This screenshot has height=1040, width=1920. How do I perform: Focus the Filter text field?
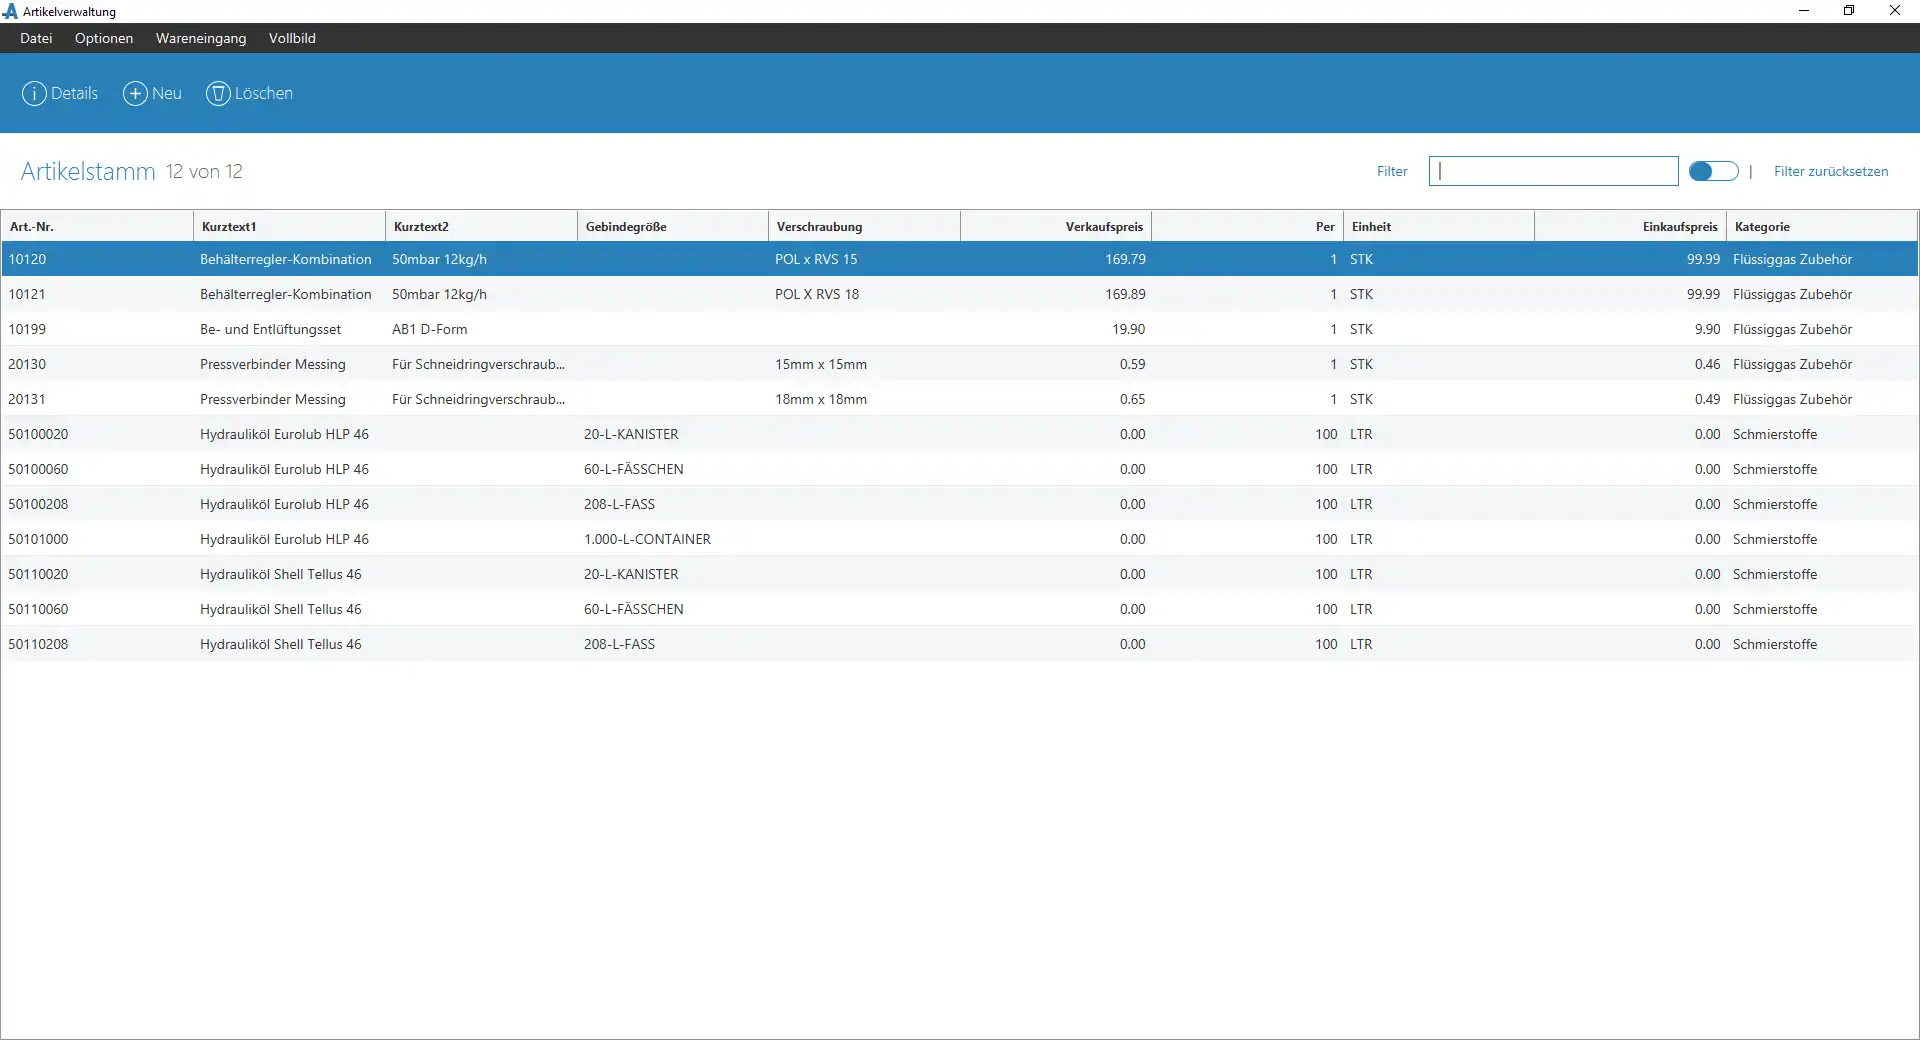tap(1553, 171)
